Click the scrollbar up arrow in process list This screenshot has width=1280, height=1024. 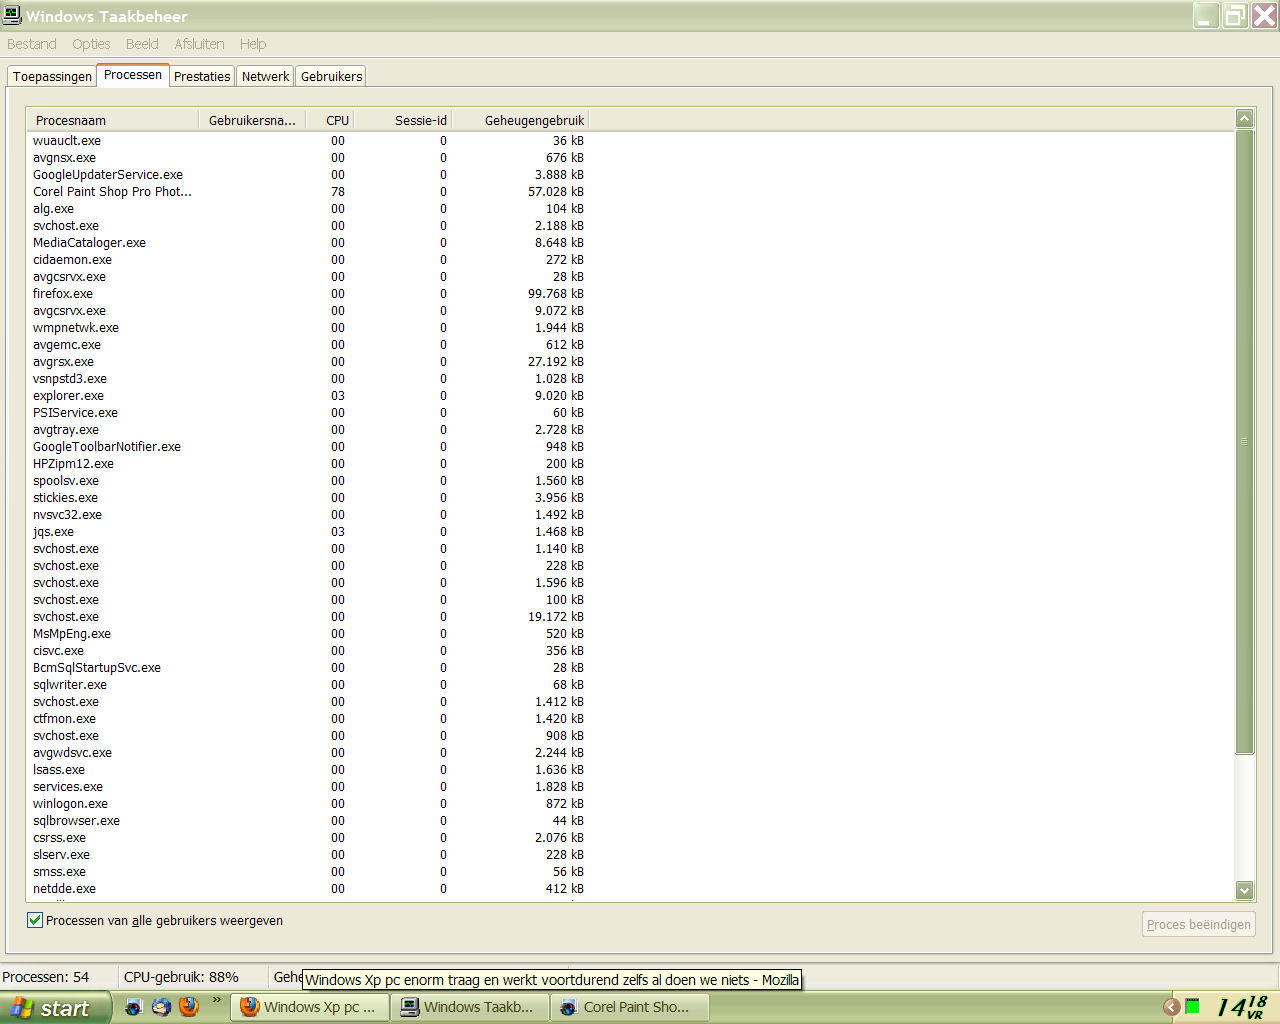[x=1244, y=118]
